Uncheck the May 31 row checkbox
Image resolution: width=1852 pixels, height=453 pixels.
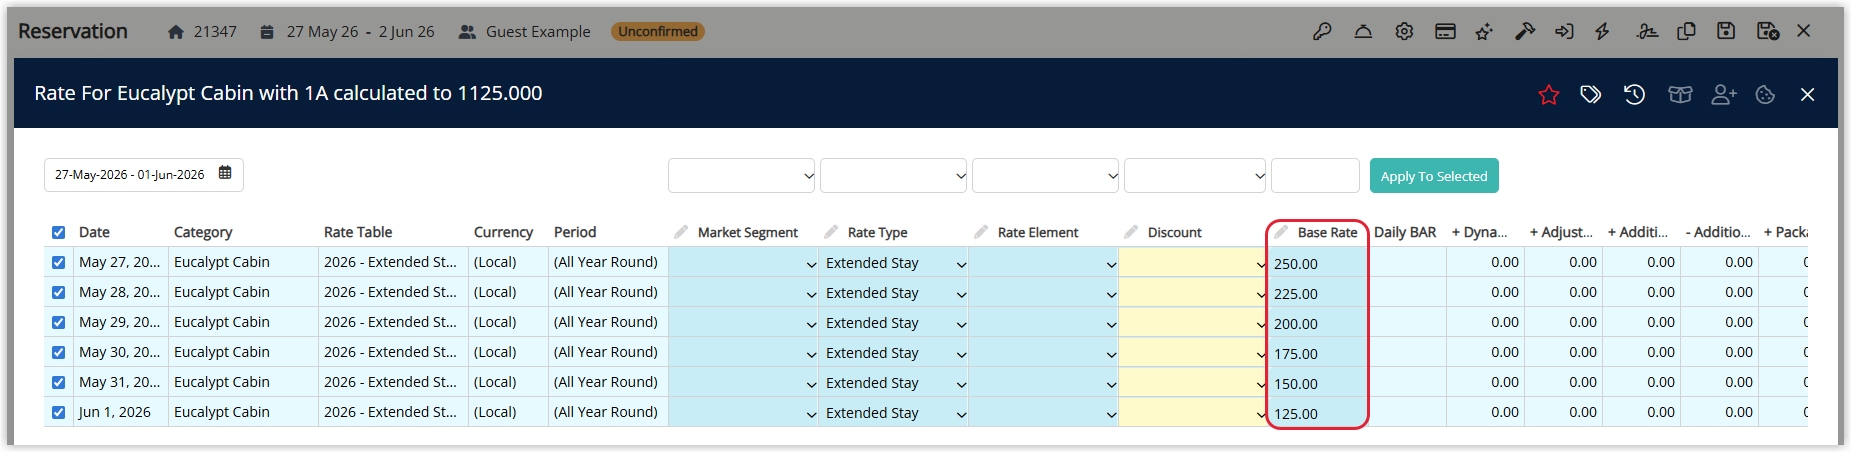coord(58,382)
